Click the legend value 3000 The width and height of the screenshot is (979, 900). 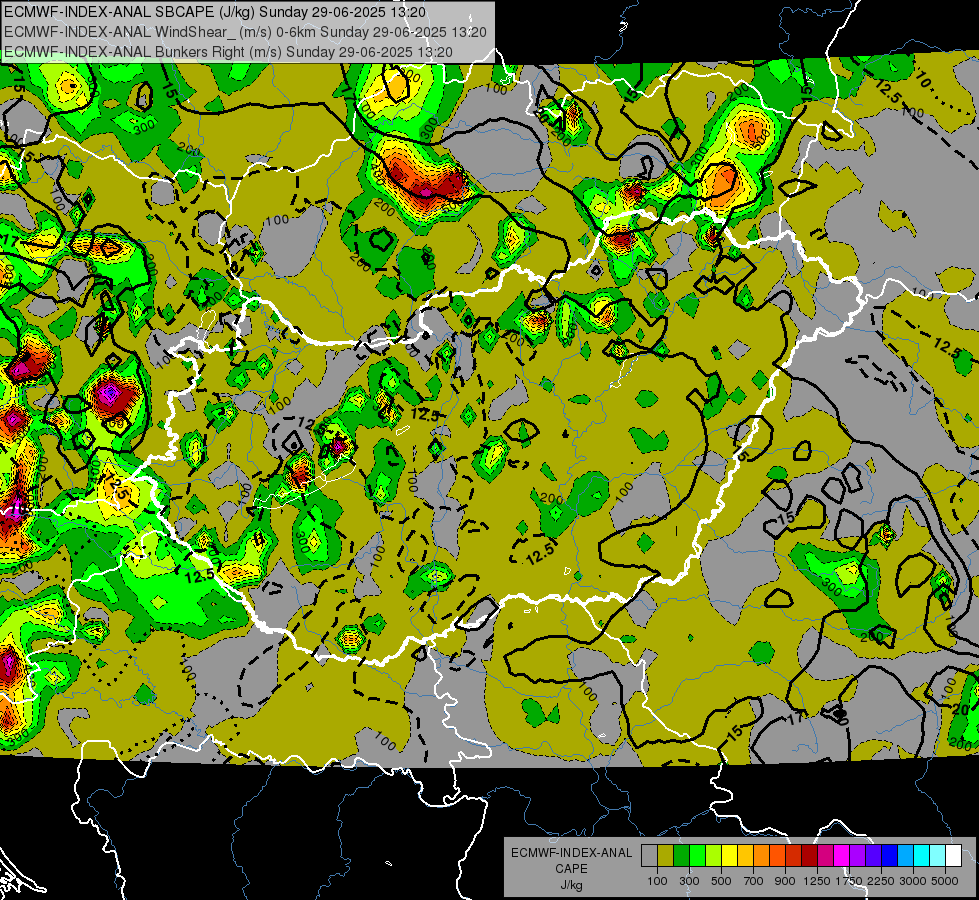pyautogui.click(x=913, y=881)
